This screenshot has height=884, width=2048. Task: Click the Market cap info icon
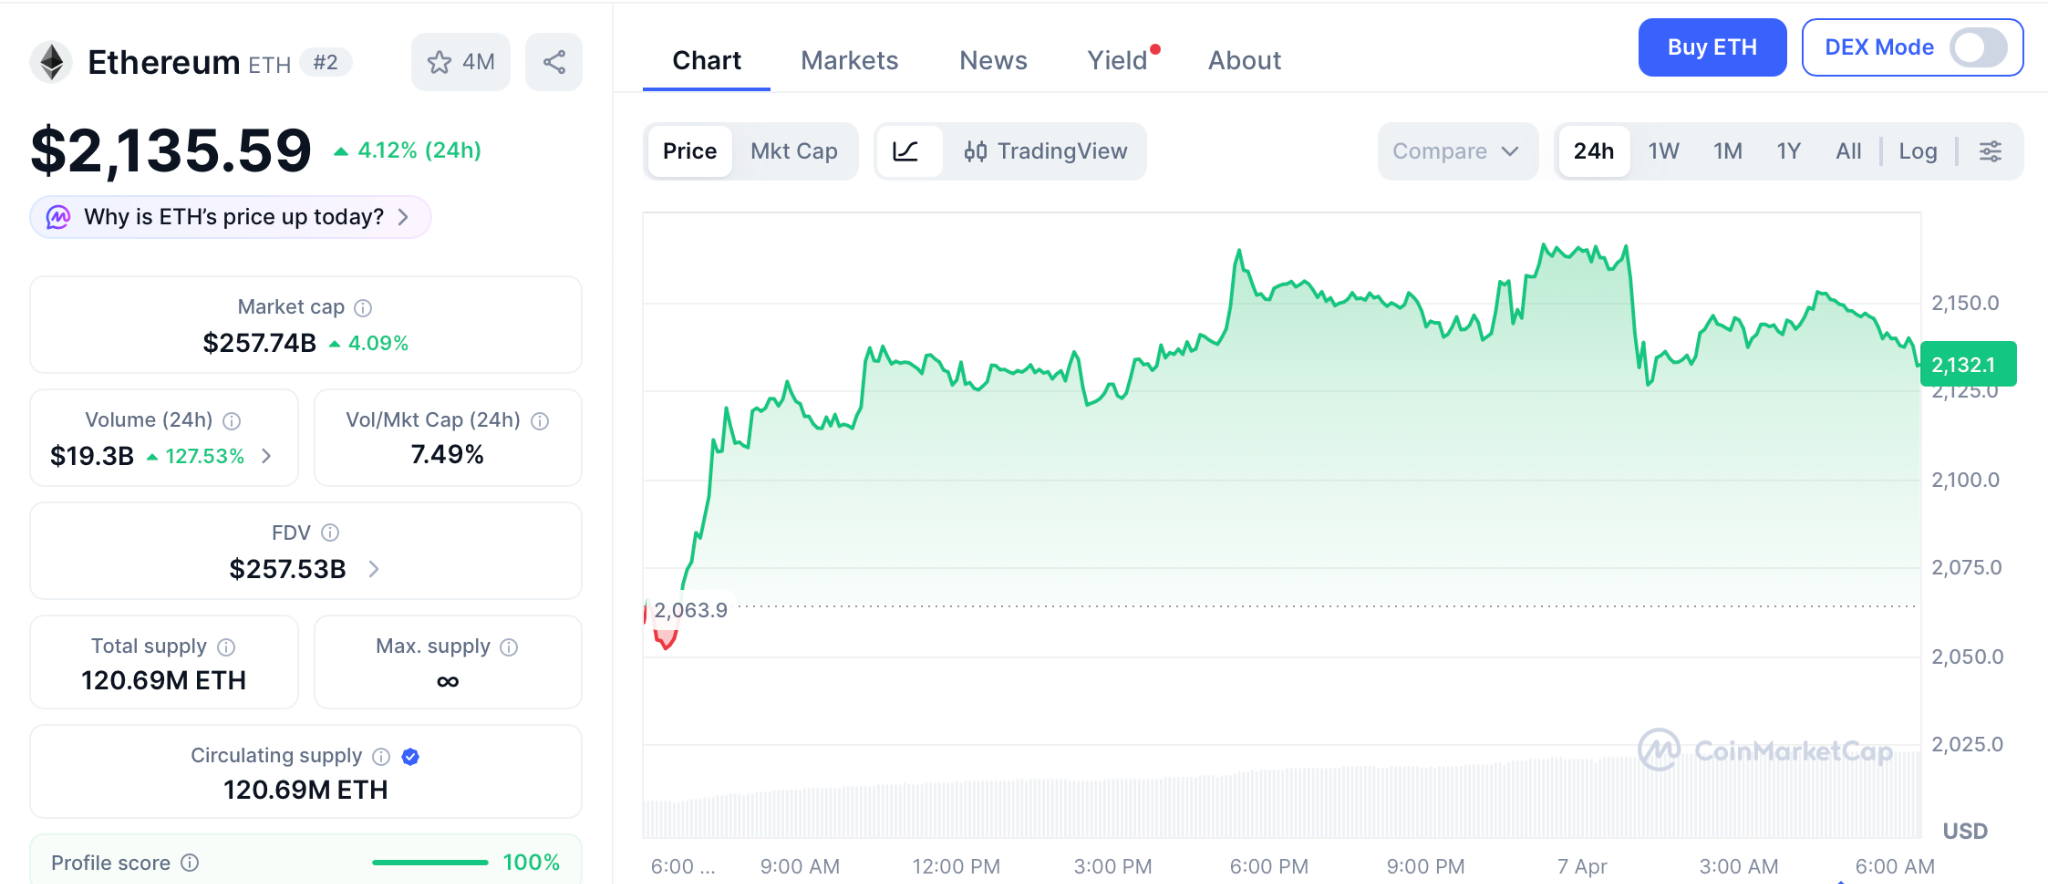coord(363,308)
